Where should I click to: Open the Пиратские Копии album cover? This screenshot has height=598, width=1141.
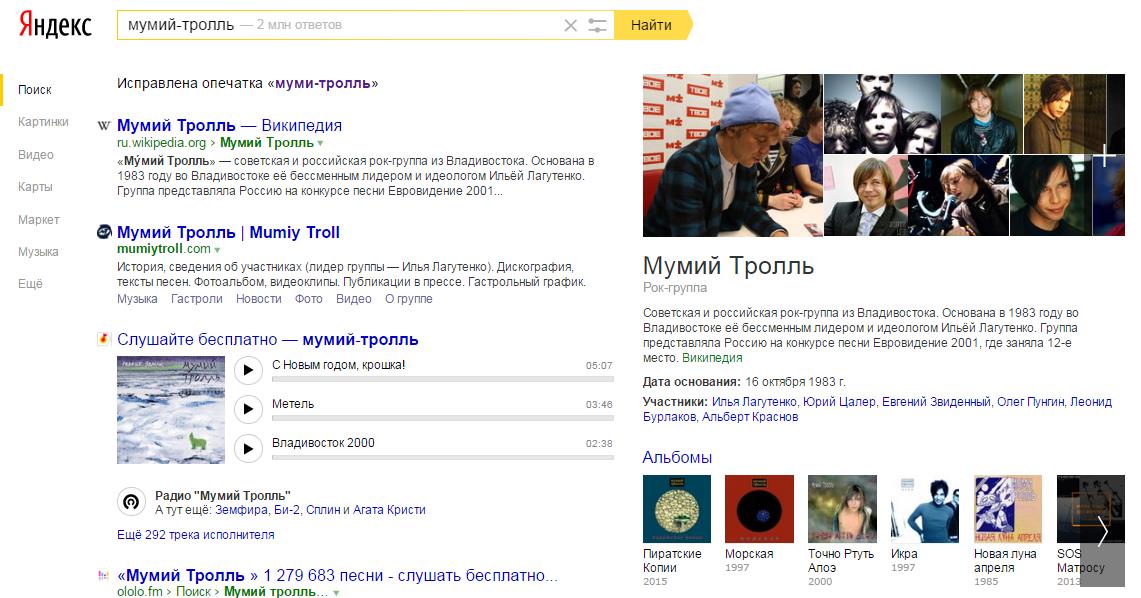coord(677,509)
